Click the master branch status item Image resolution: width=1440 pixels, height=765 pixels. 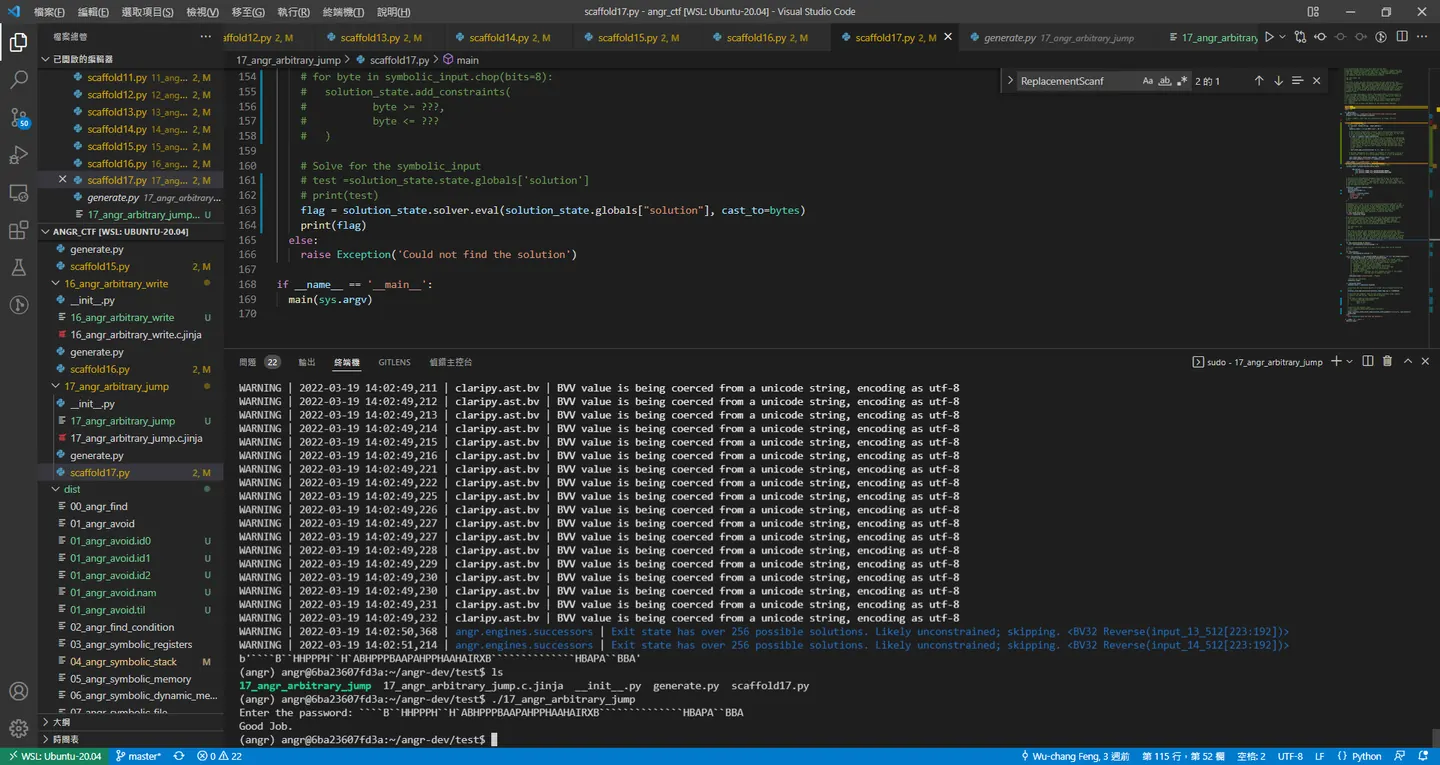click(x=138, y=756)
